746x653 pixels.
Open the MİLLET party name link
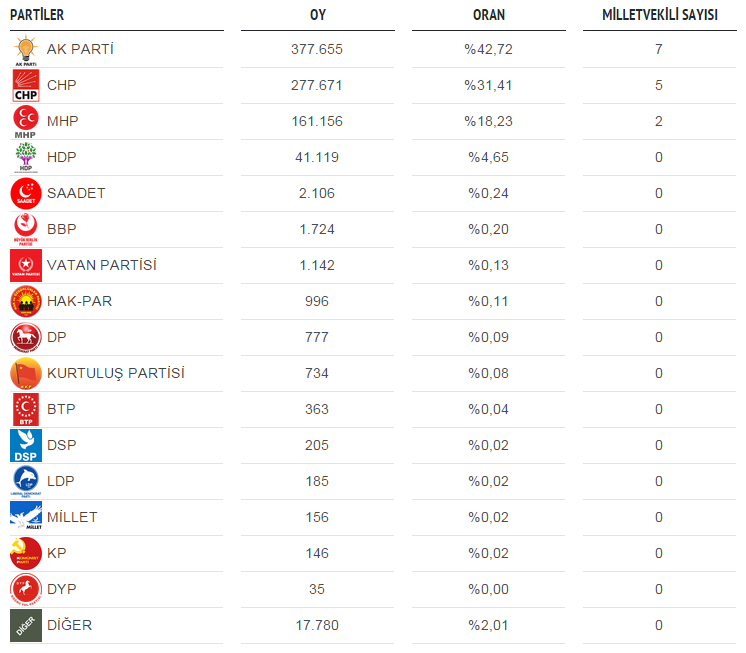[x=72, y=517]
